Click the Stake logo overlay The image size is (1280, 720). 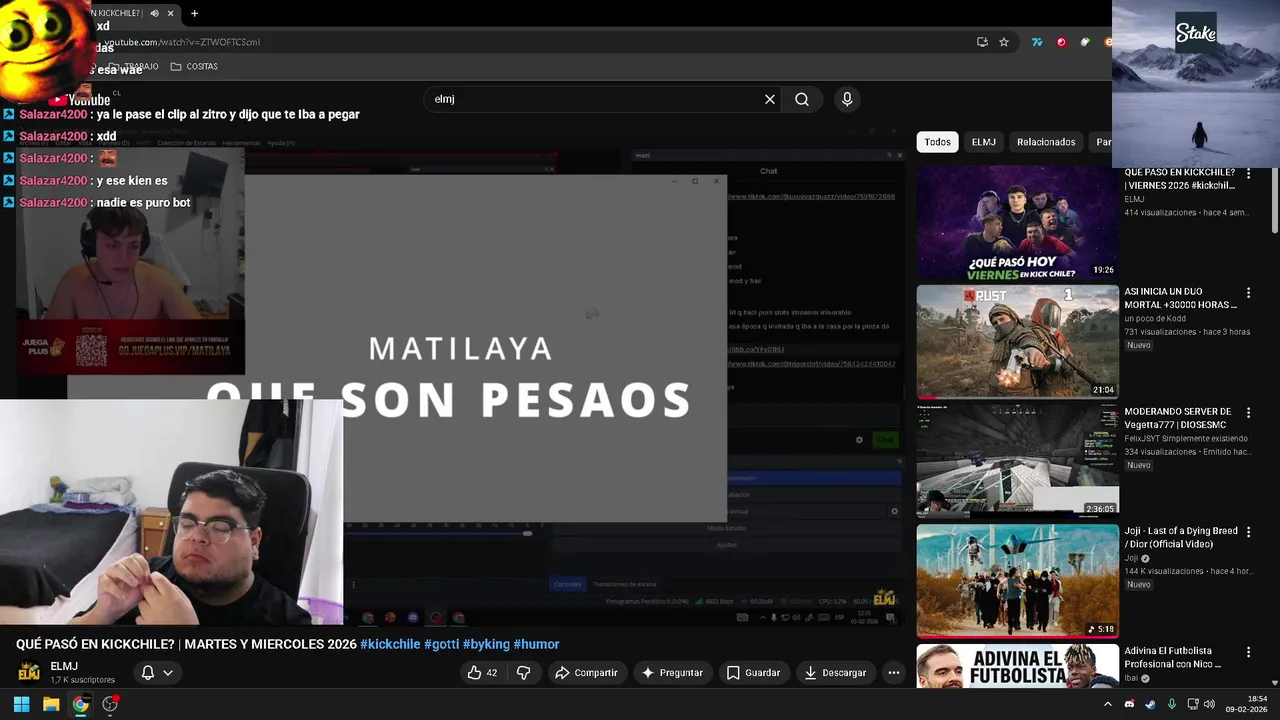click(1196, 33)
